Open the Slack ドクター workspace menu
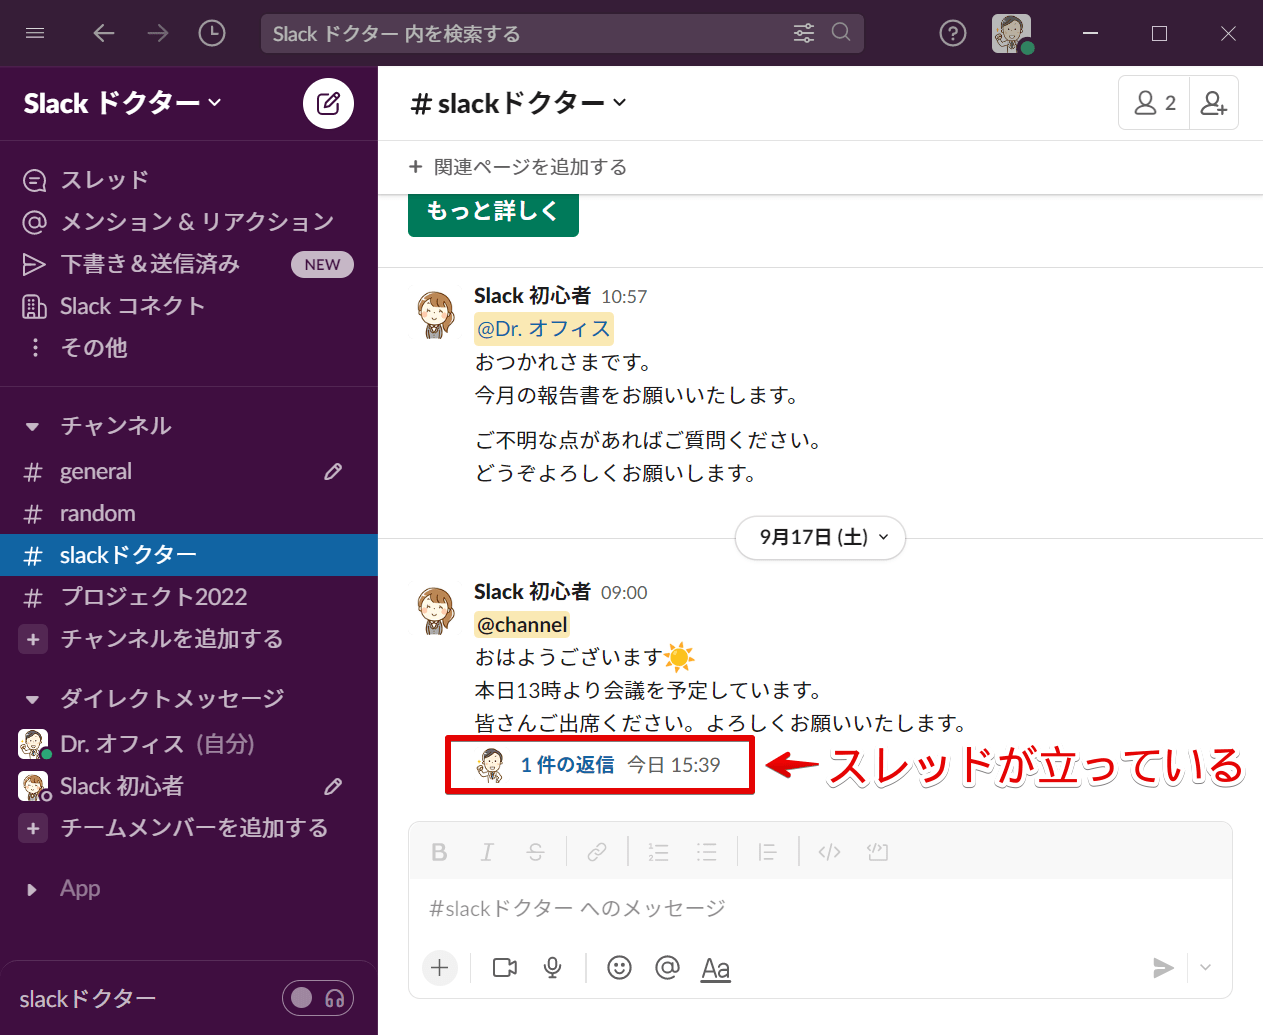1263x1035 pixels. point(122,103)
